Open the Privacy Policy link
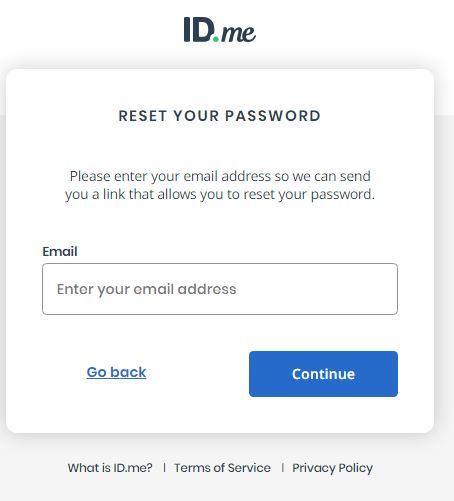Screen dimensions: 454x501 [x=332, y=468]
